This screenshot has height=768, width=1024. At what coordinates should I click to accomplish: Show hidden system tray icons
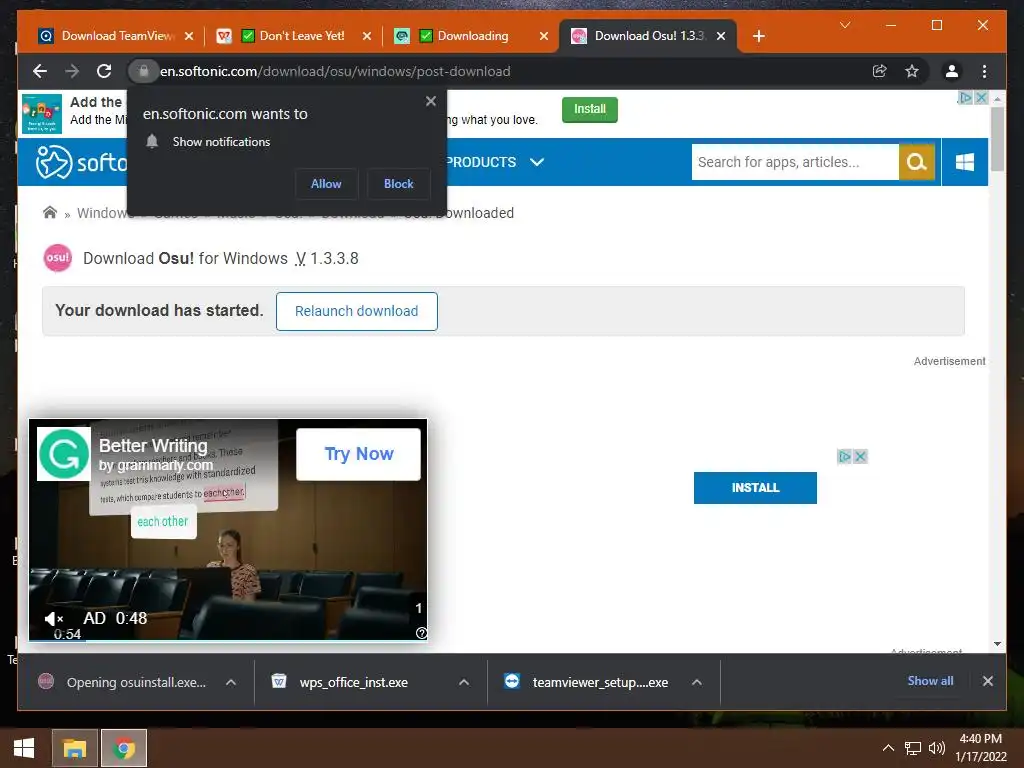[x=888, y=748]
